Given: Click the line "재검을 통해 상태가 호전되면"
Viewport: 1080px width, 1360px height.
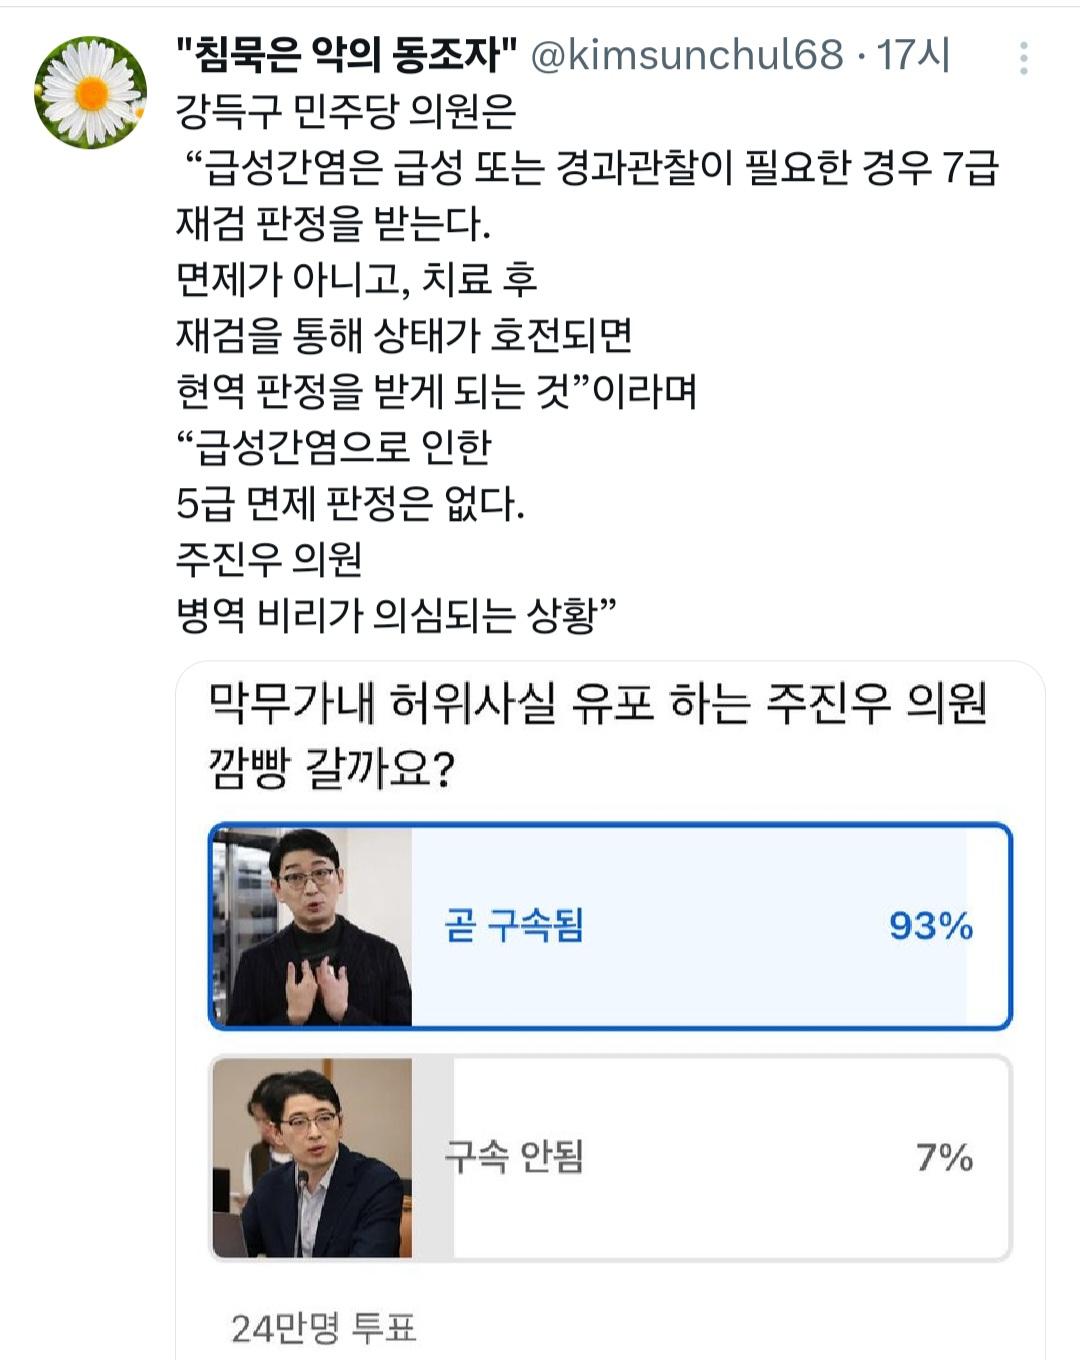Looking at the screenshot, I should point(404,335).
